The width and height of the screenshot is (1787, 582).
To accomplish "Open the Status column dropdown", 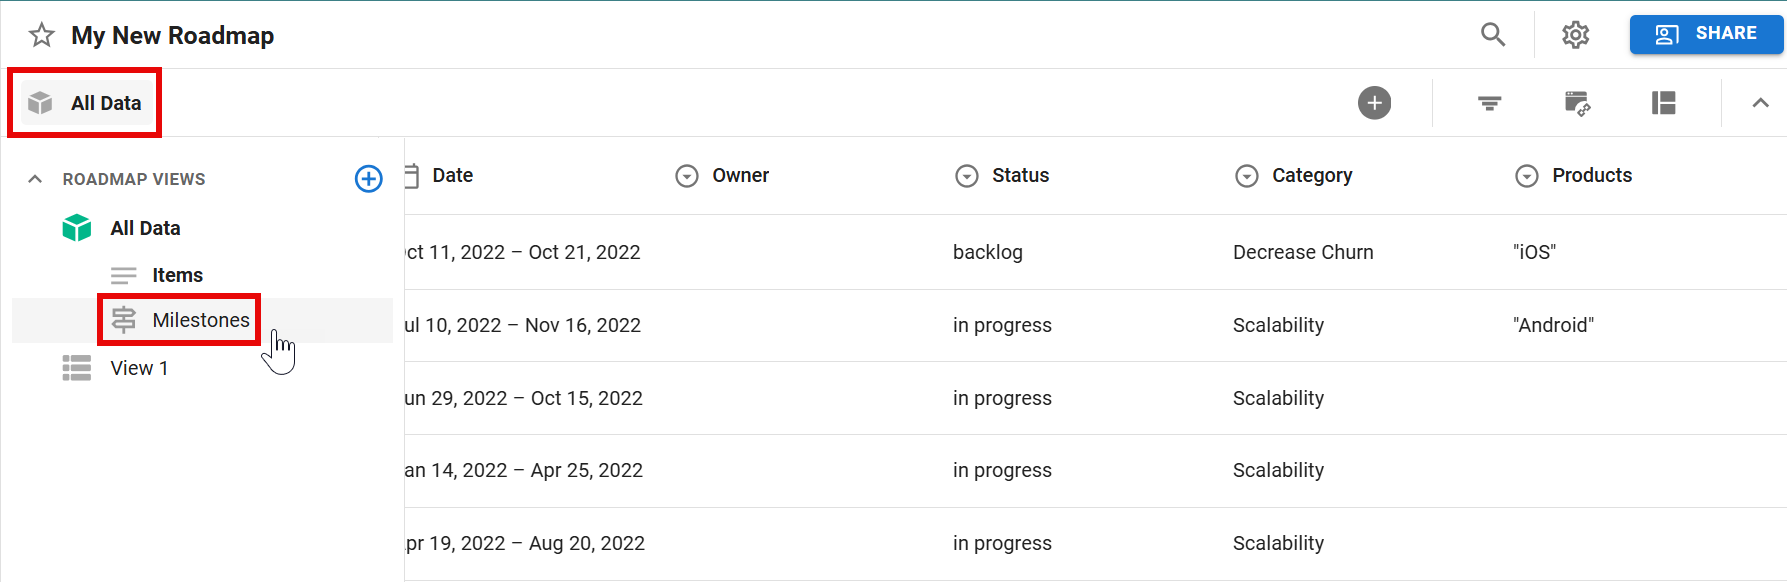I will 966,175.
